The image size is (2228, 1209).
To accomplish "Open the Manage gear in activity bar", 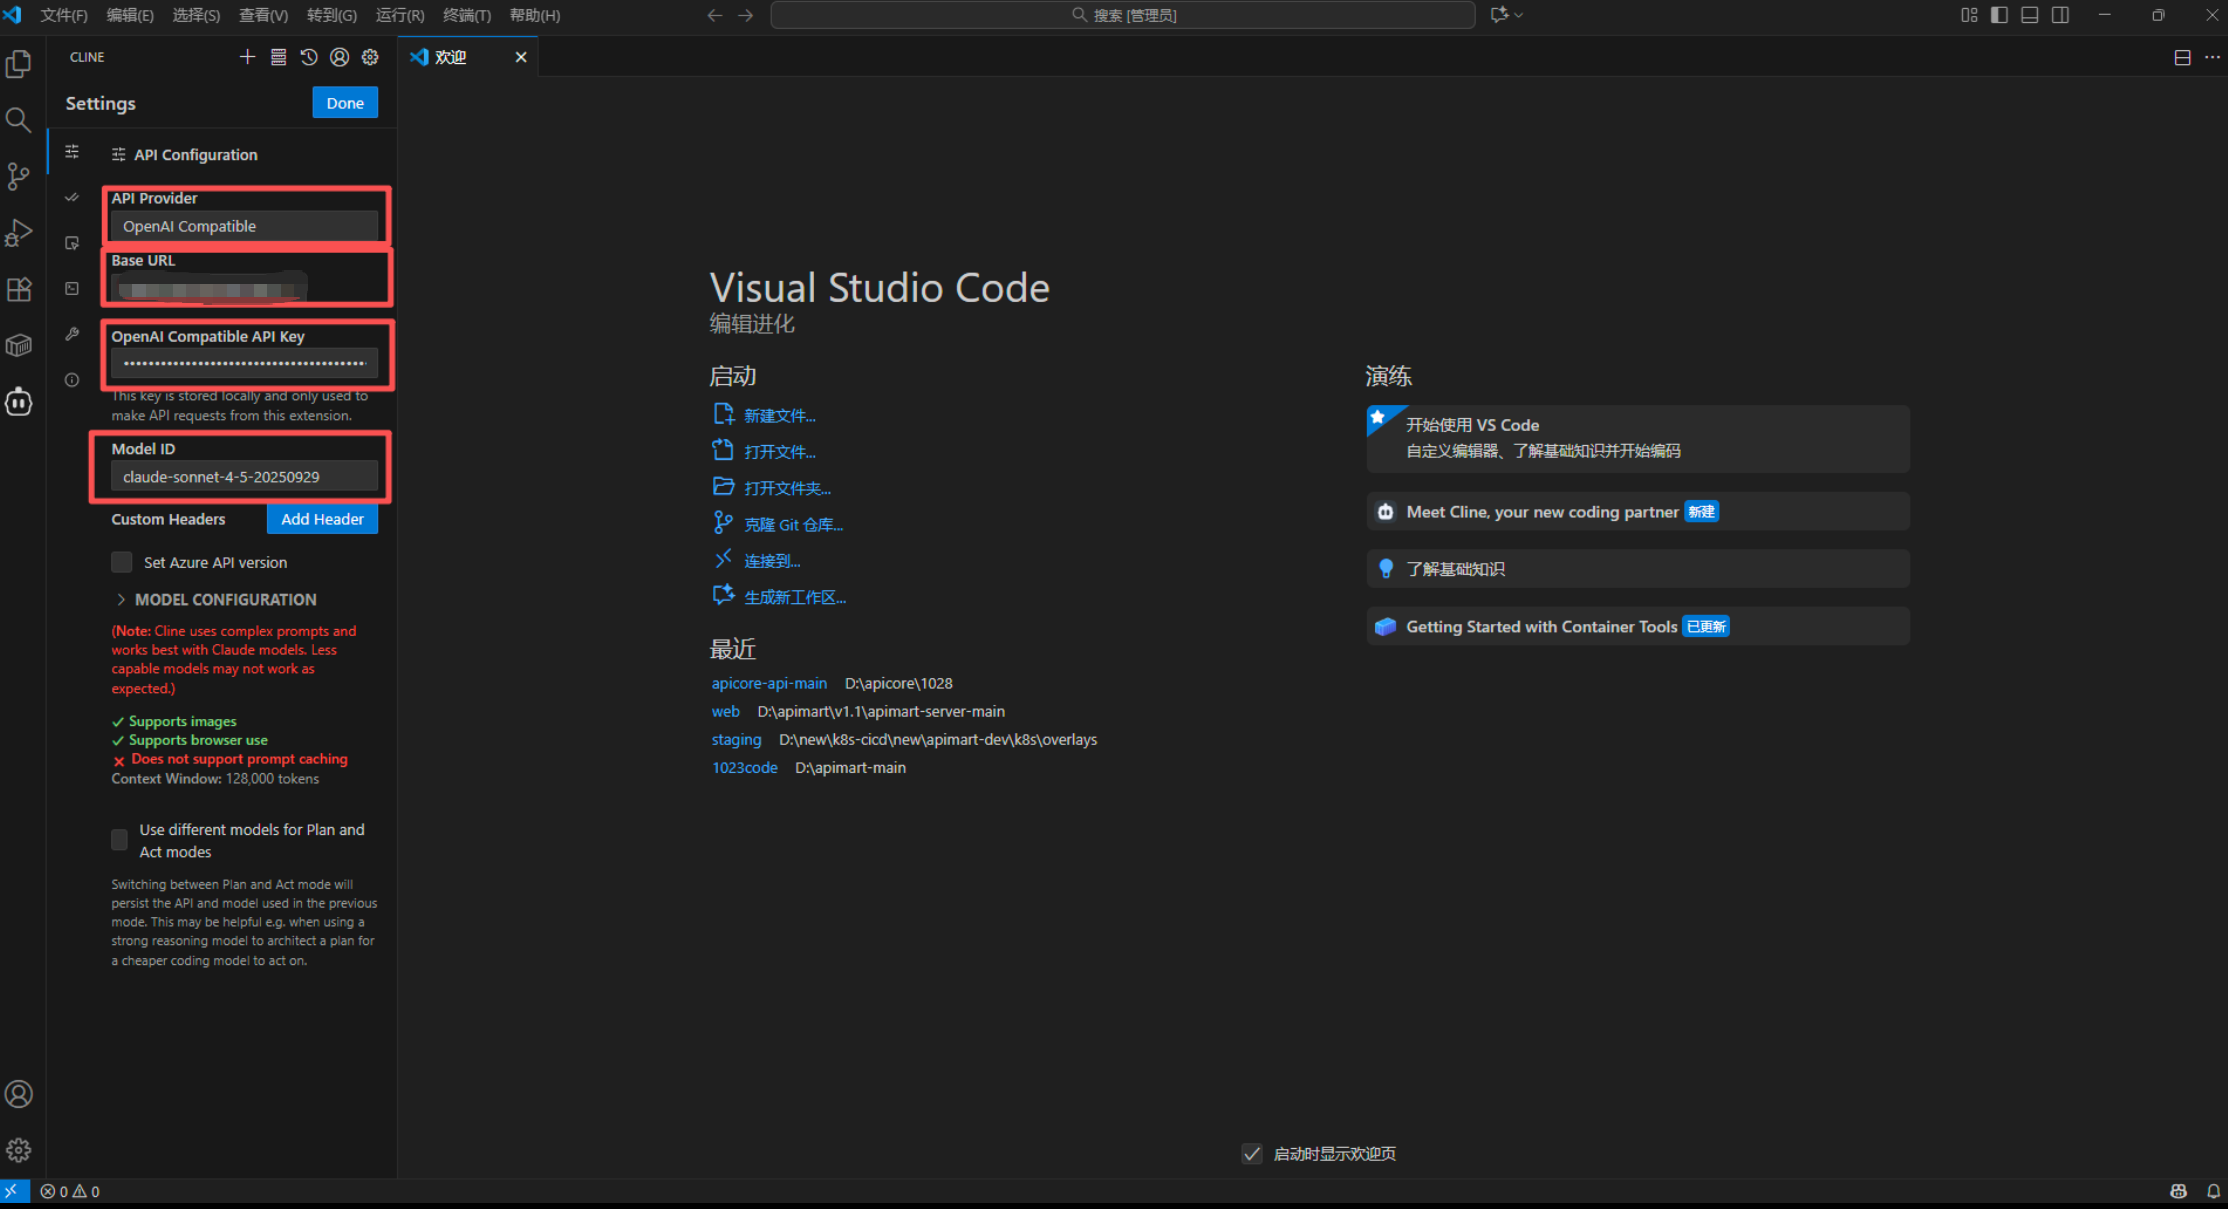I will [x=19, y=1150].
